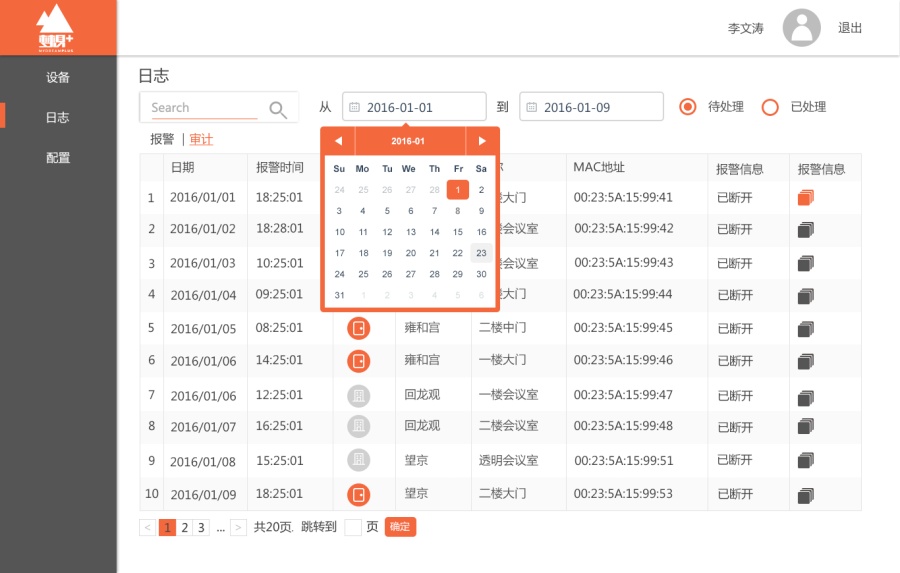This screenshot has width=900, height=573.
Task: Go to next month in calendar
Action: (x=482, y=141)
